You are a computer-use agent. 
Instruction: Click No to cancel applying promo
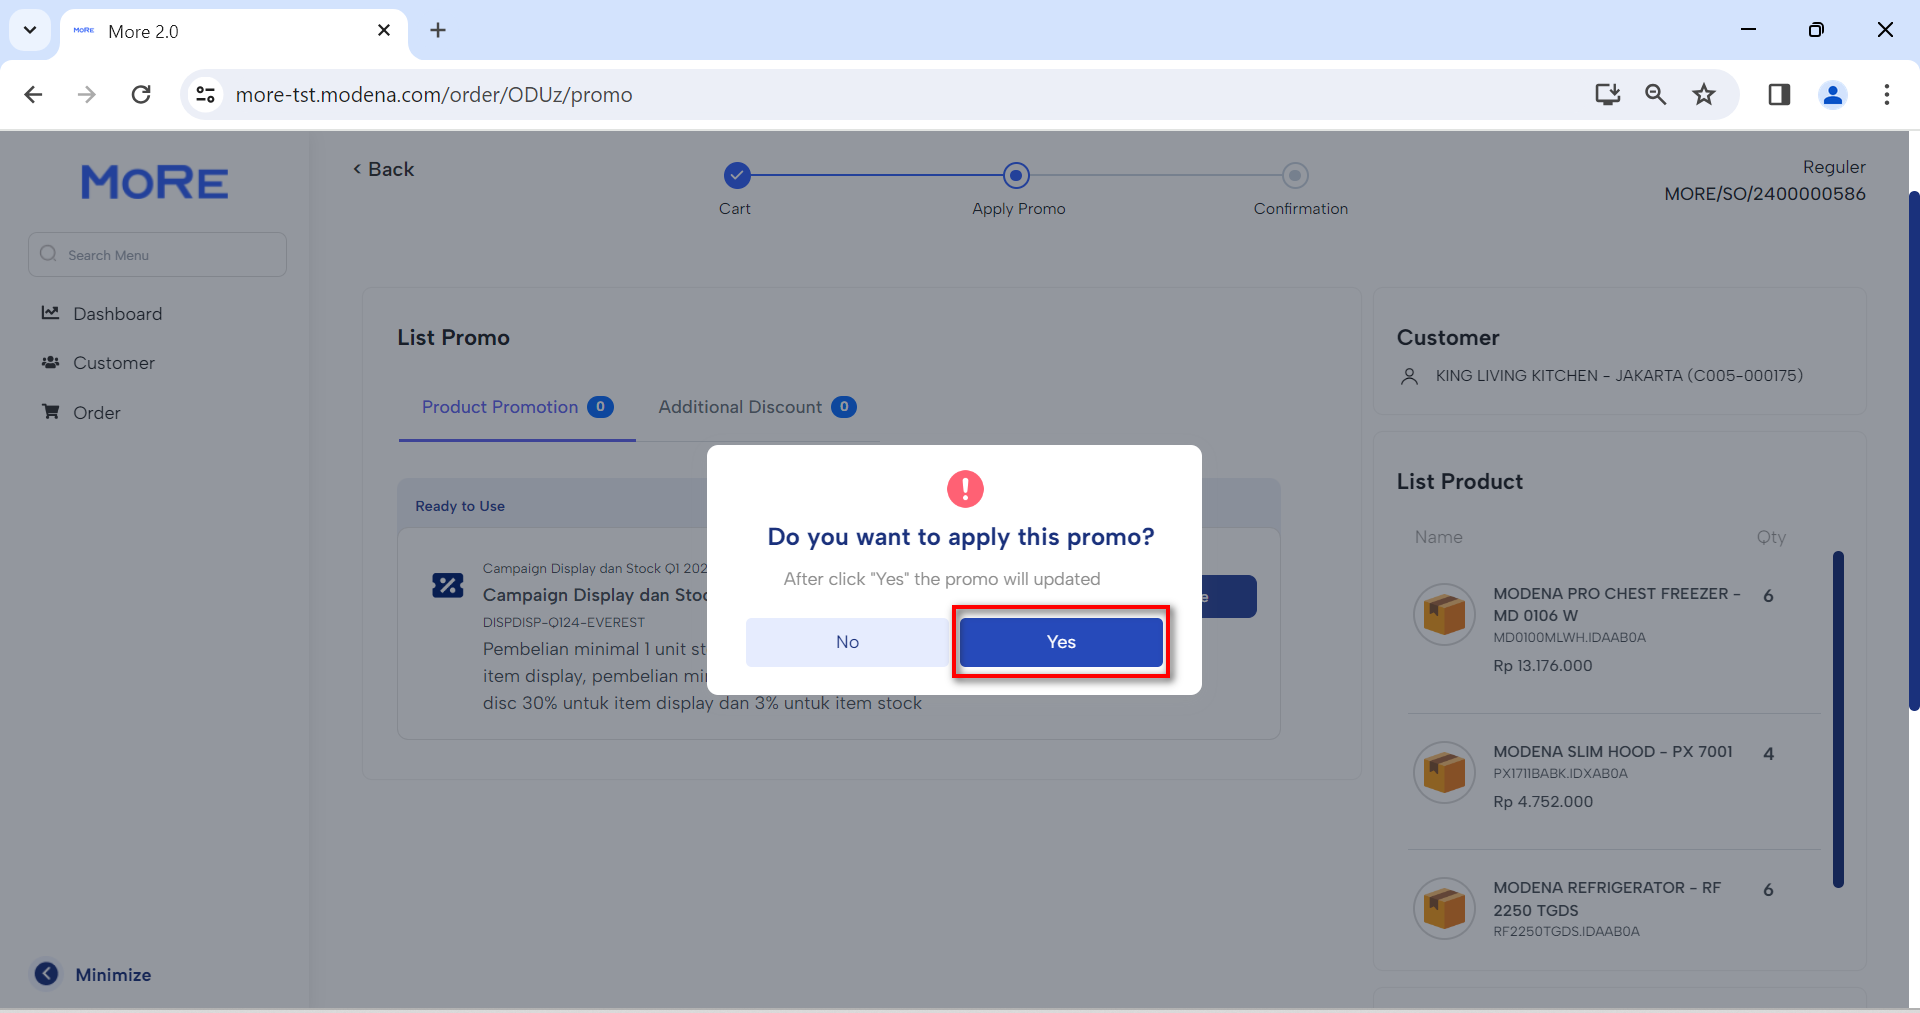coord(847,642)
